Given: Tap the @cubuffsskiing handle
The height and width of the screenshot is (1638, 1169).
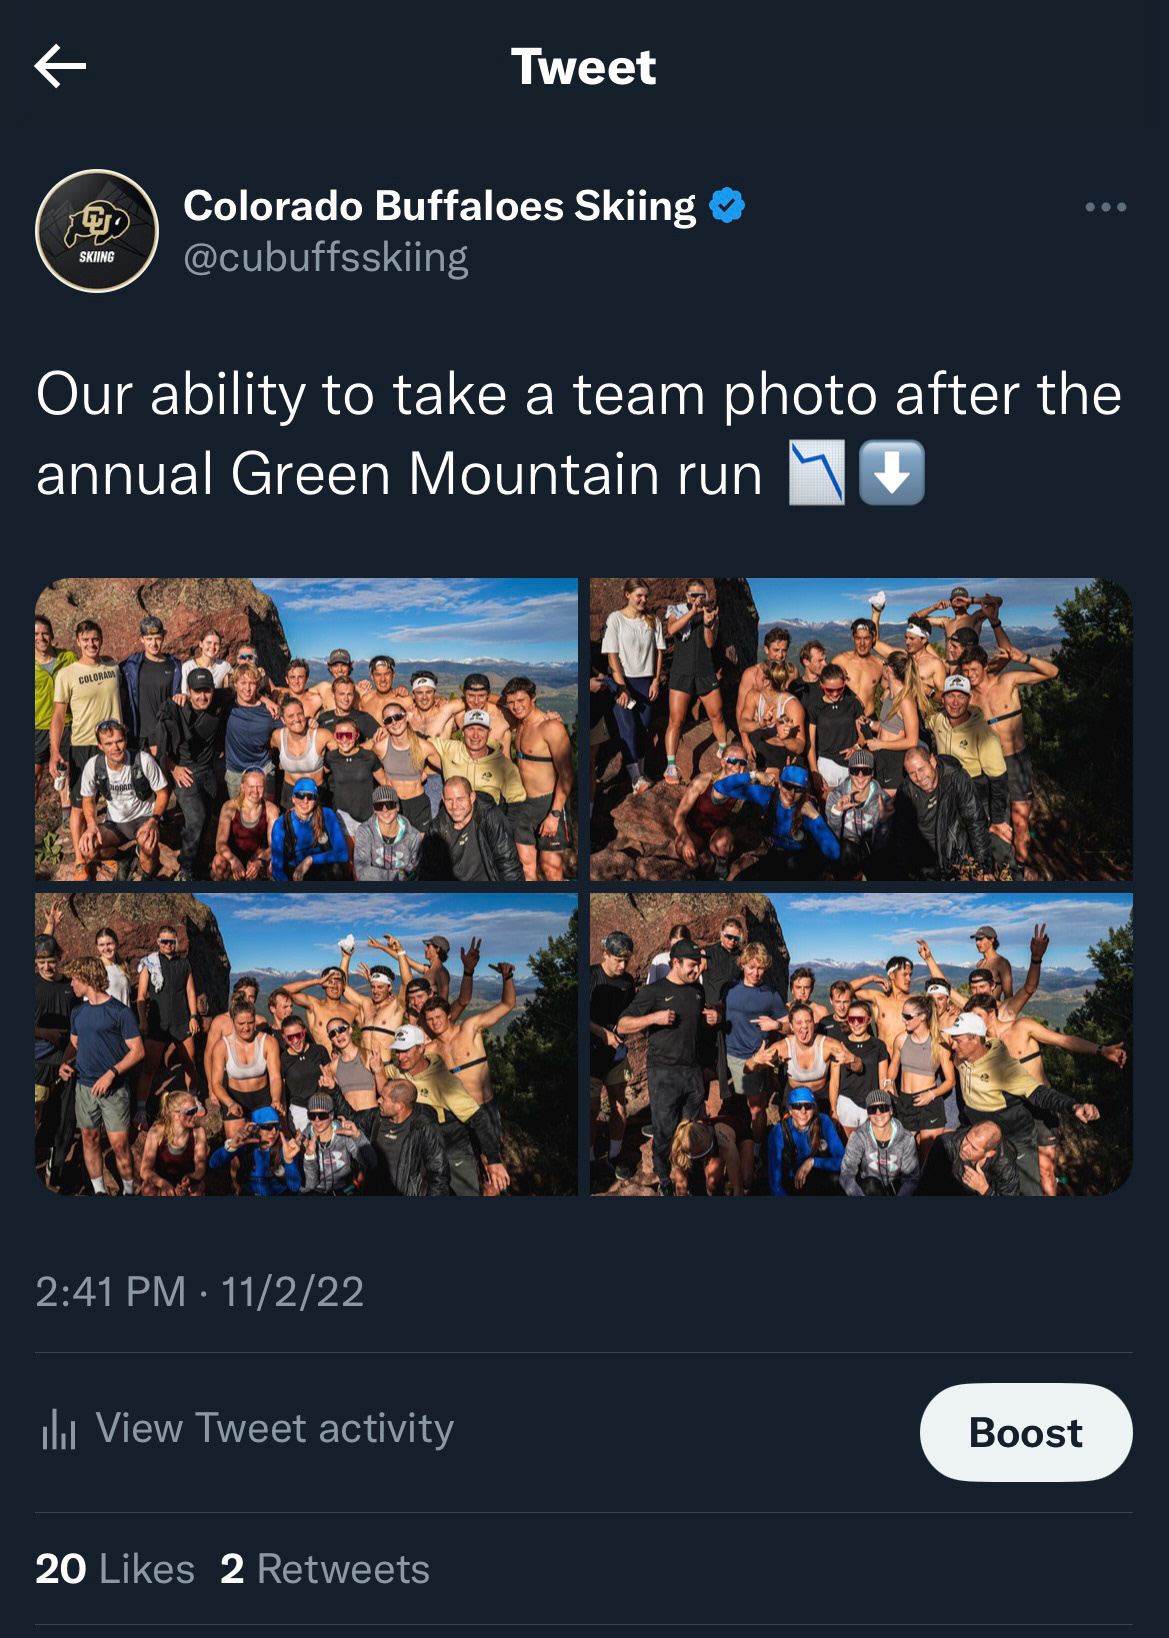Looking at the screenshot, I should click(x=326, y=258).
